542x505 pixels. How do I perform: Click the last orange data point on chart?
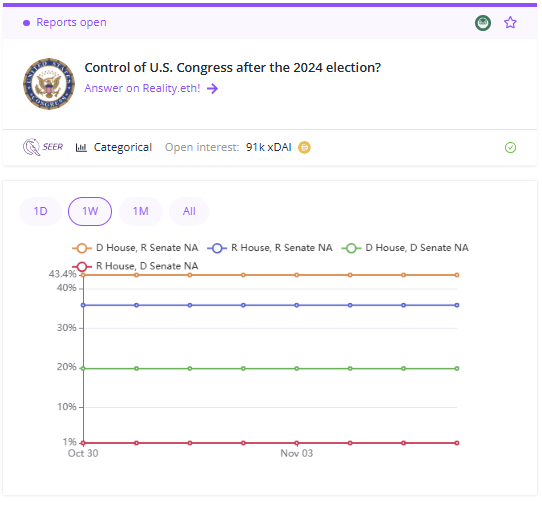point(457,275)
